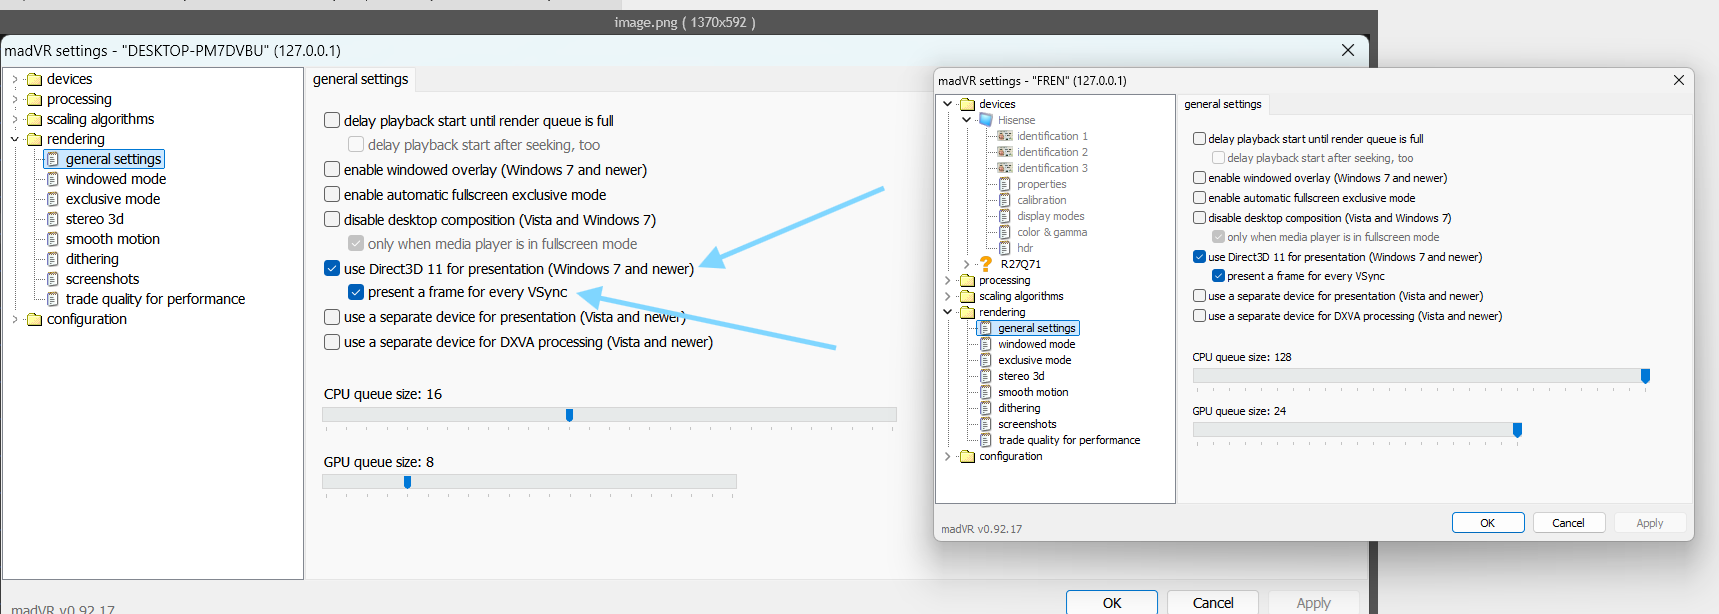
Task: Click the question mark icon beside R27Q71
Action: point(986,264)
